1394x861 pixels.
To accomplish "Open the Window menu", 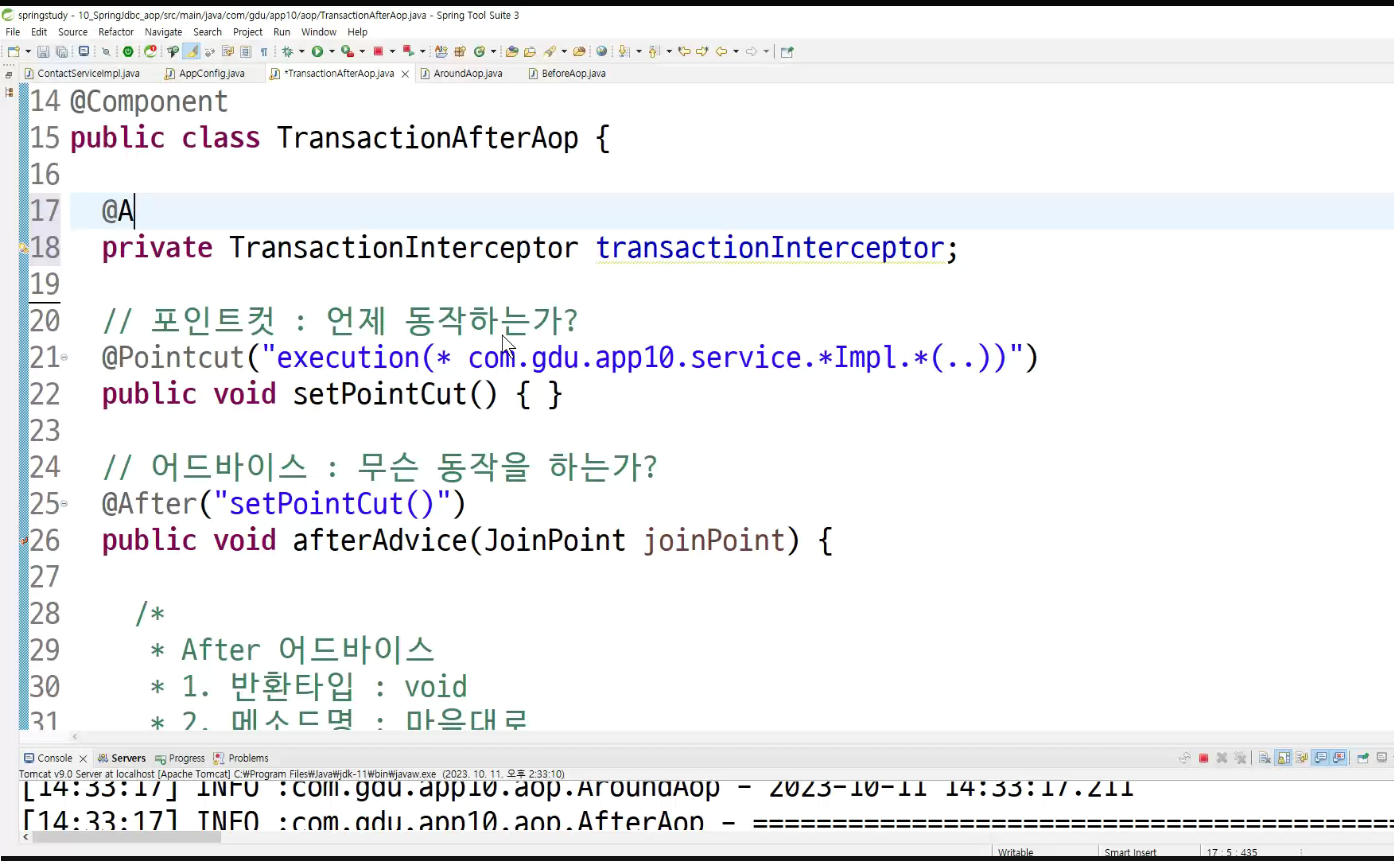I will click(319, 32).
